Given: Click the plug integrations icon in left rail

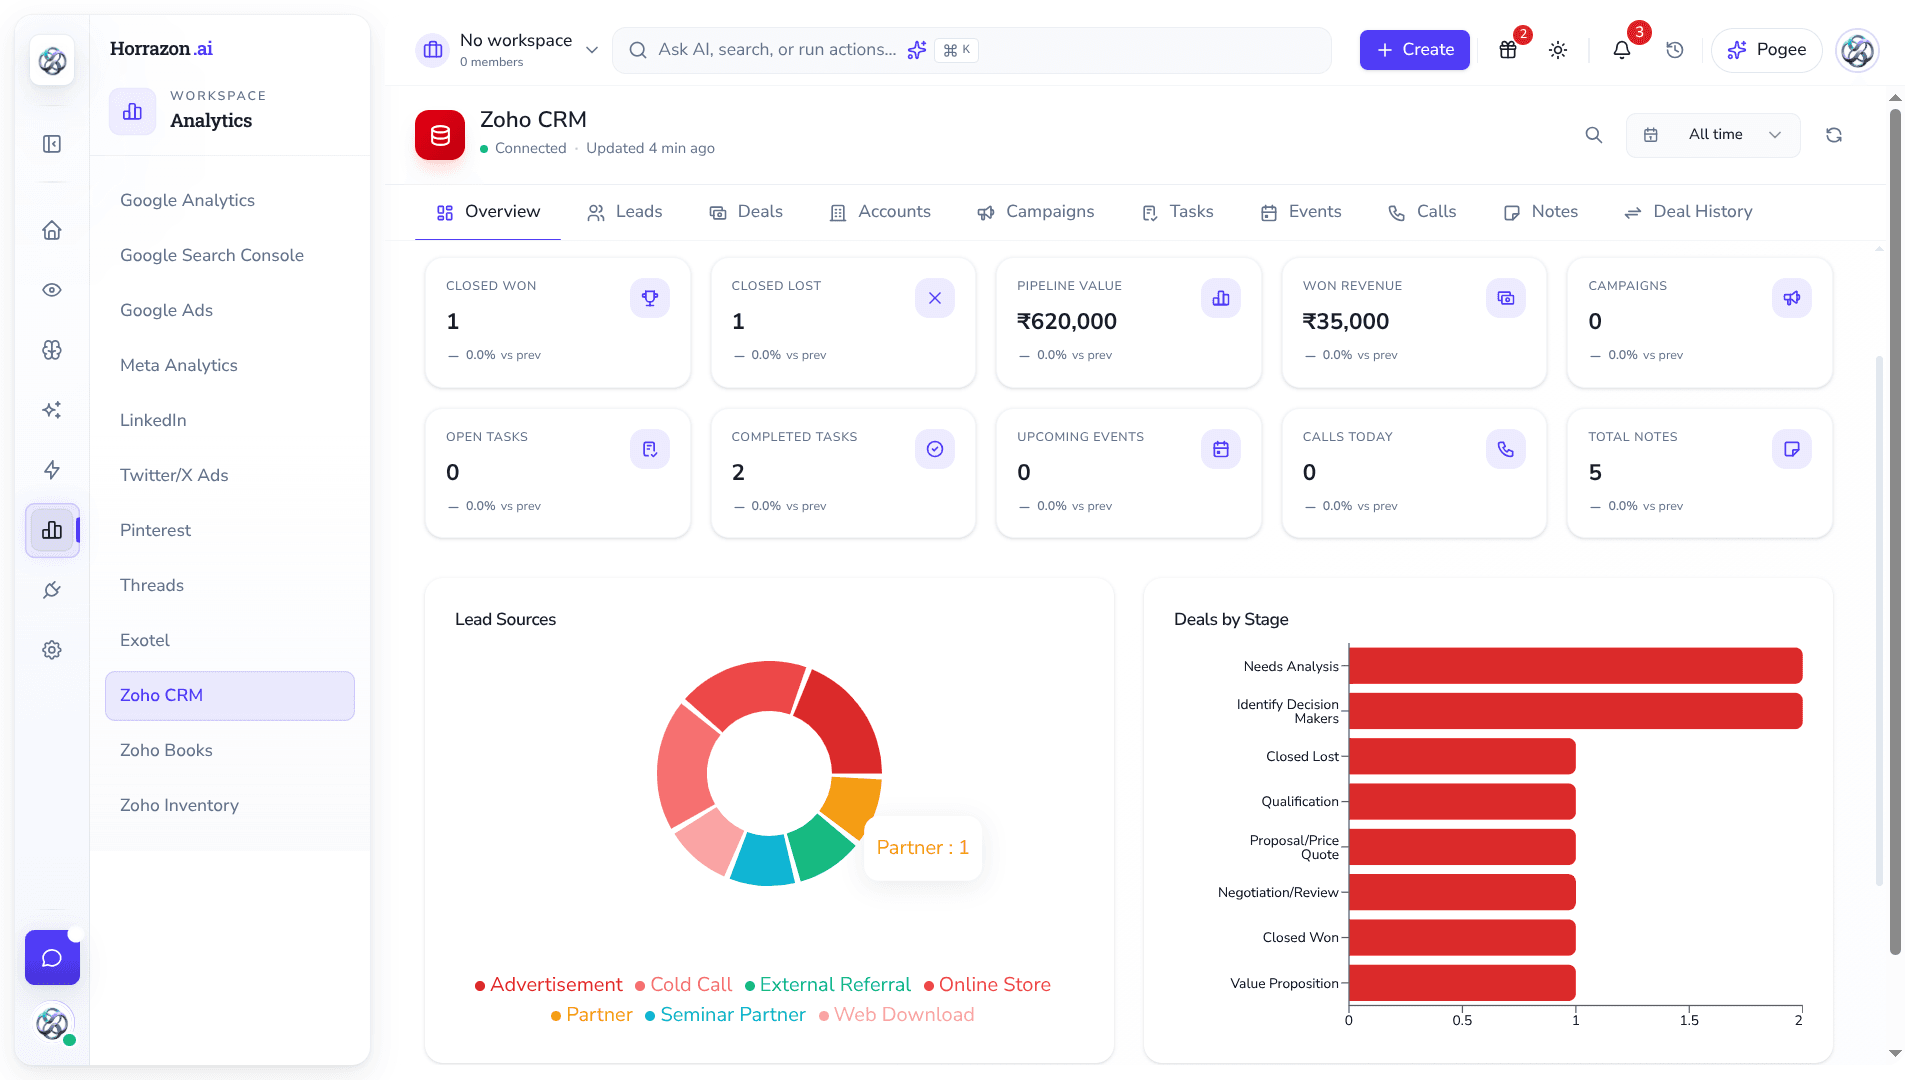Looking at the screenshot, I should [x=52, y=590].
